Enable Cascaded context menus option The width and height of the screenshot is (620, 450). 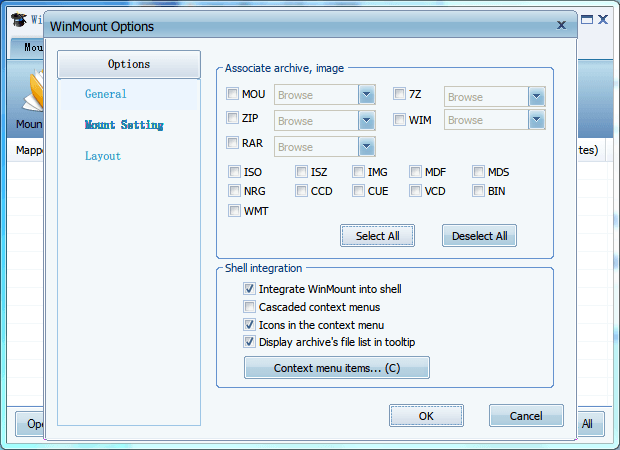250,307
